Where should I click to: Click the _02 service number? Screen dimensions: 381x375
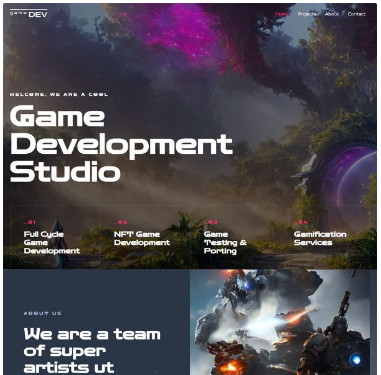(121, 222)
